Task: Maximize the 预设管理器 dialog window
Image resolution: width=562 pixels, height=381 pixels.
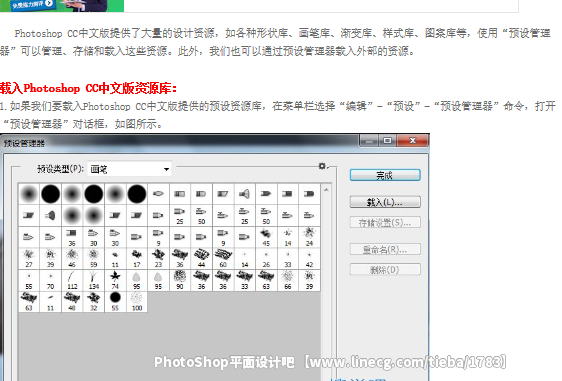Action: 387,141
